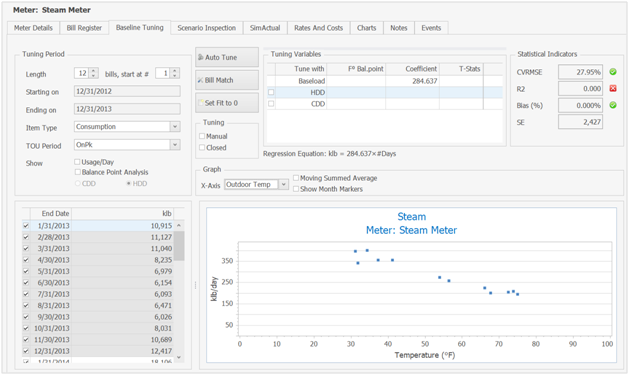Open the X-Axis Outdoor Temp dropdown
Viewport: 630px width, 375px height.
pyautogui.click(x=283, y=184)
